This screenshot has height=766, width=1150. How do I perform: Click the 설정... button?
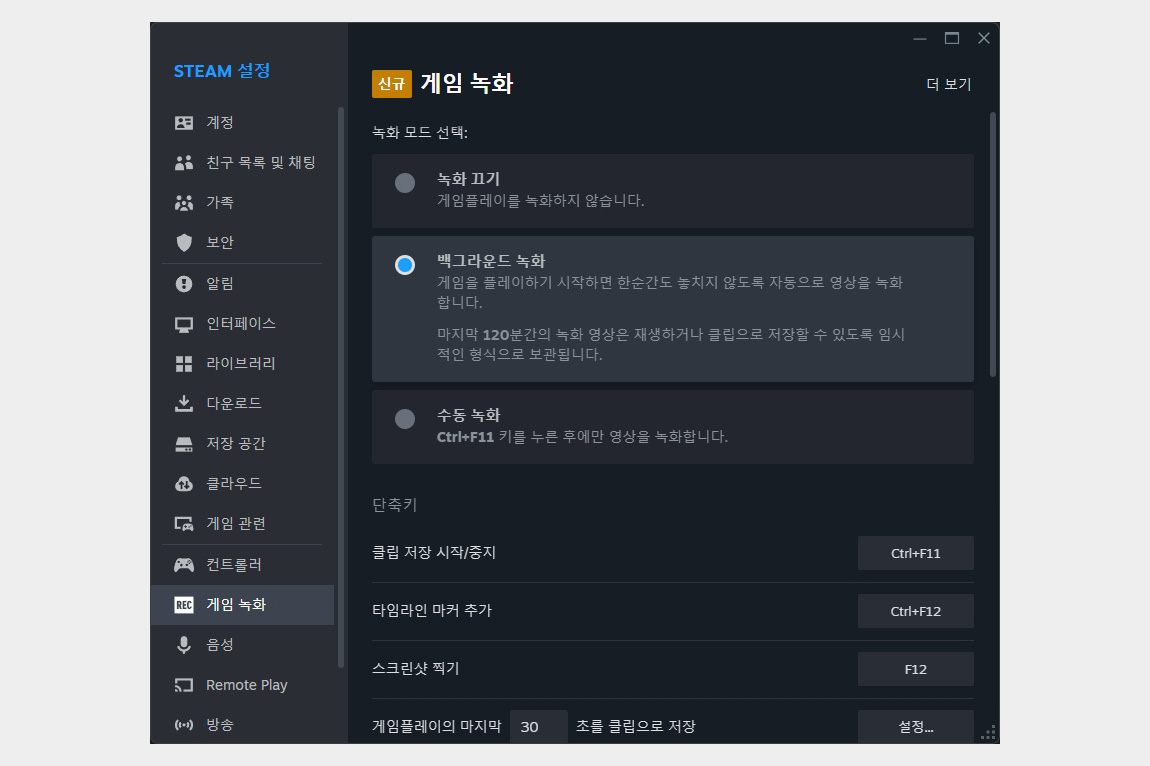915,726
